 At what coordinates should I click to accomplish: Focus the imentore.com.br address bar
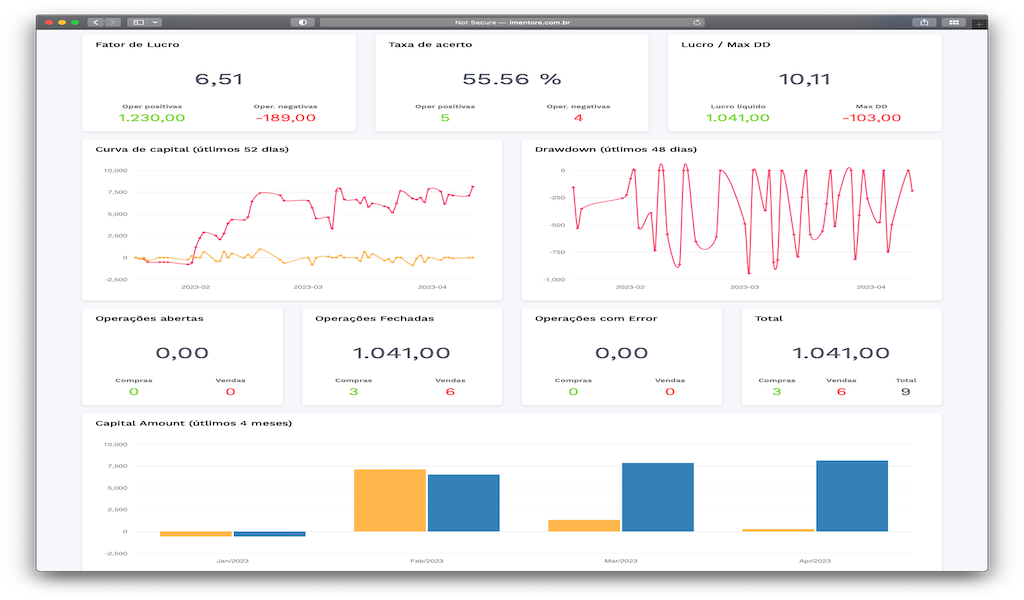click(512, 22)
